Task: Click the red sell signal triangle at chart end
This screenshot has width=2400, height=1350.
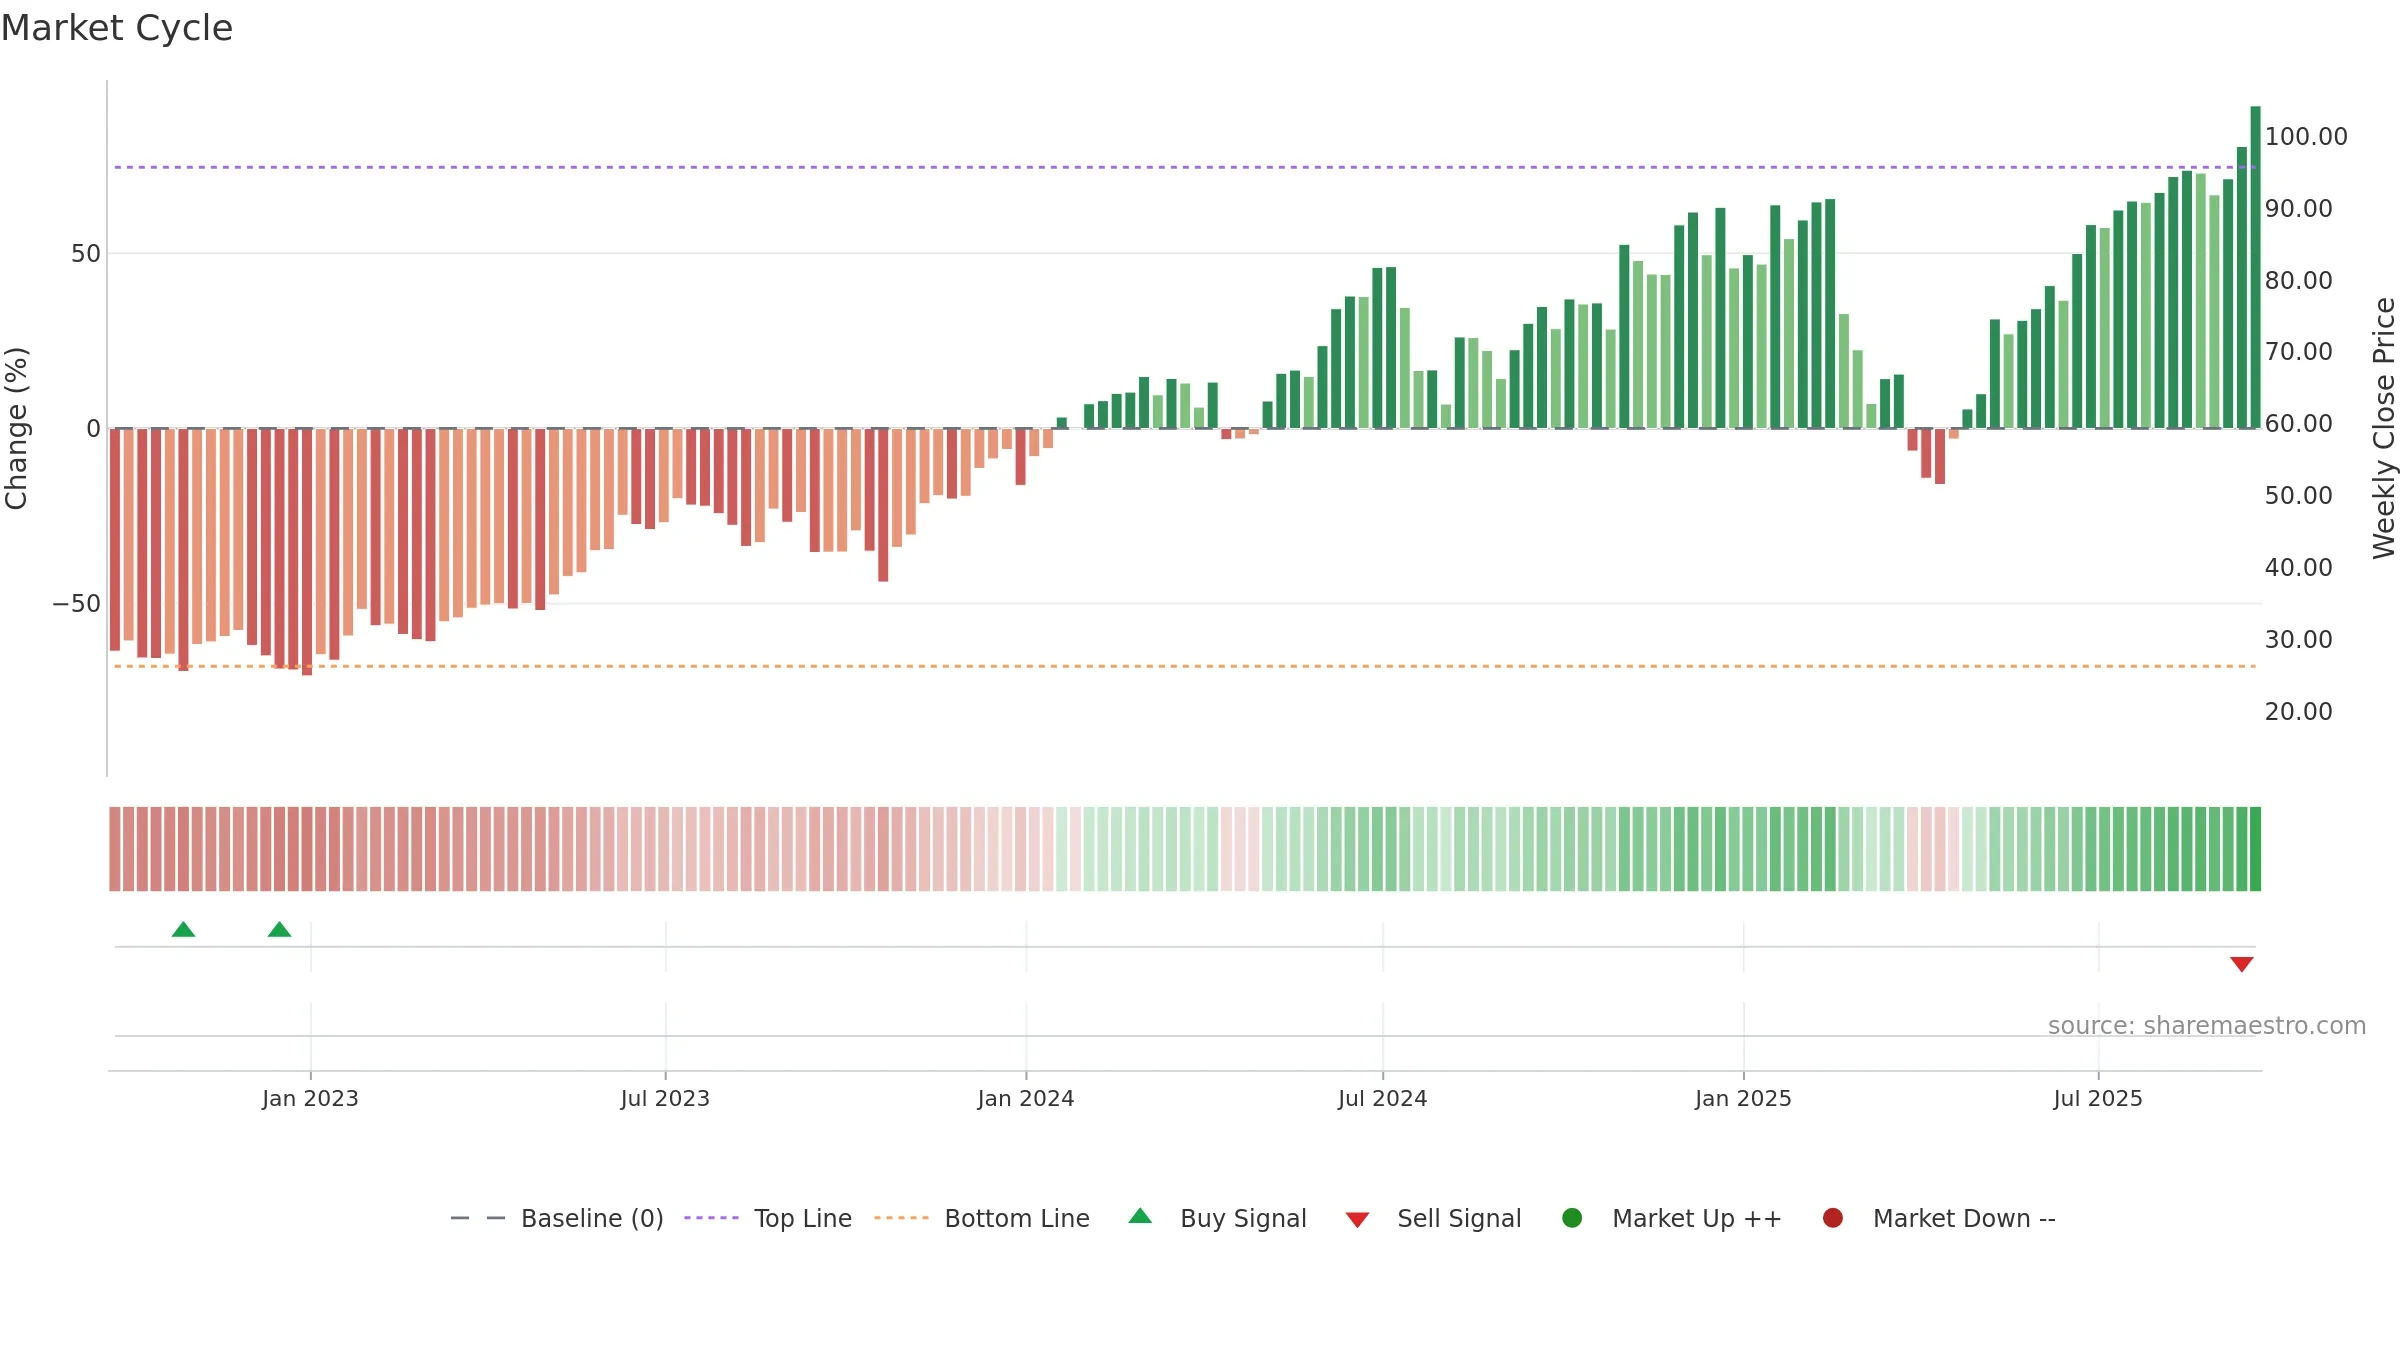Action: pyautogui.click(x=2242, y=964)
